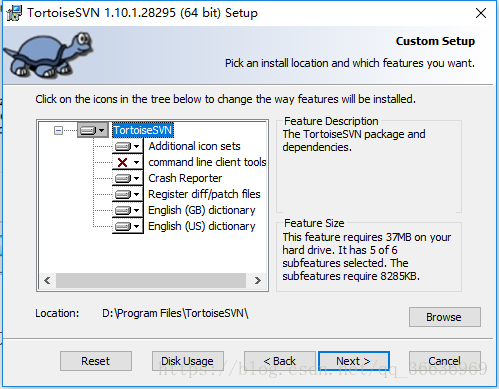
Task: Click the TortoiseSVN installer icon in the title bar
Action: click(x=14, y=13)
